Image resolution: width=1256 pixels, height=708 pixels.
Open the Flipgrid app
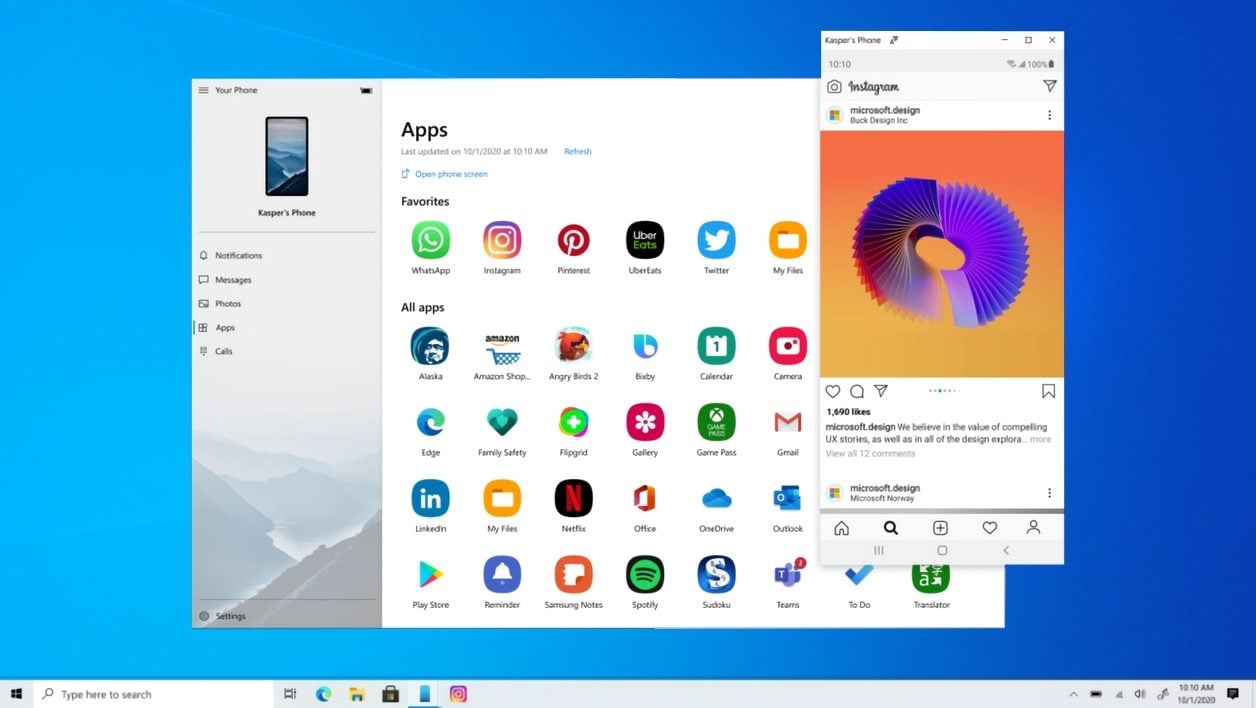[x=573, y=422]
